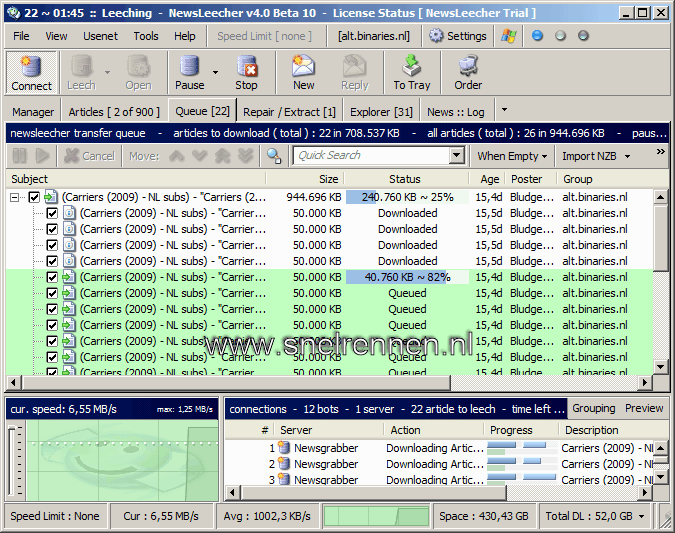Click the NewsLeecher icon in title bar
Screen dimensions: 675x533
click(x=13, y=13)
